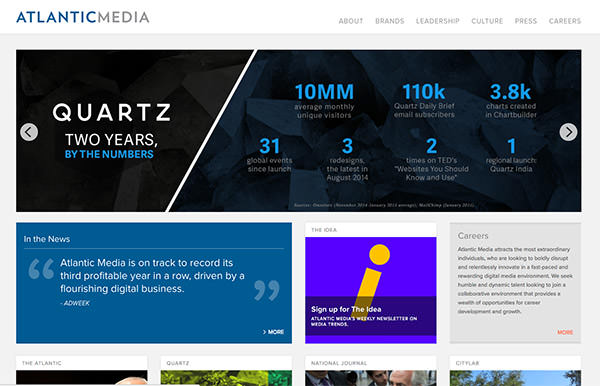
Task: Click More in the In the News panel
Action: point(273,332)
